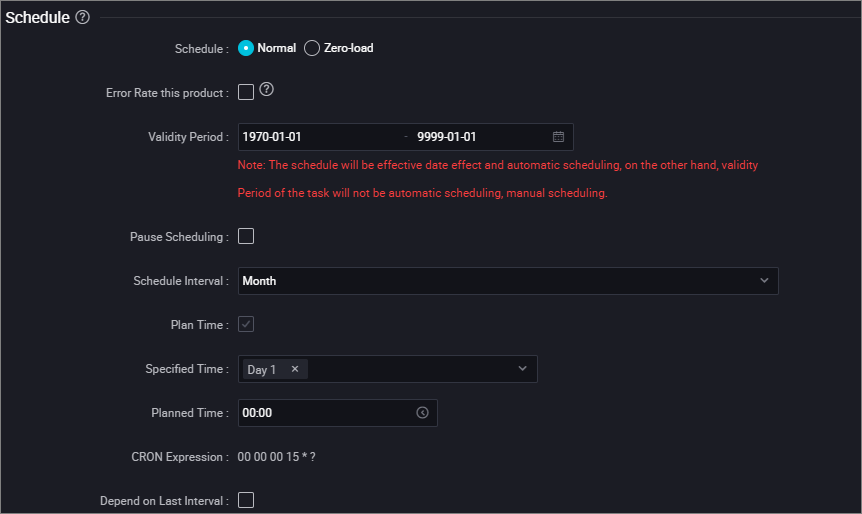Select the Normal schedule radio button
The width and height of the screenshot is (862, 514).
(x=246, y=48)
